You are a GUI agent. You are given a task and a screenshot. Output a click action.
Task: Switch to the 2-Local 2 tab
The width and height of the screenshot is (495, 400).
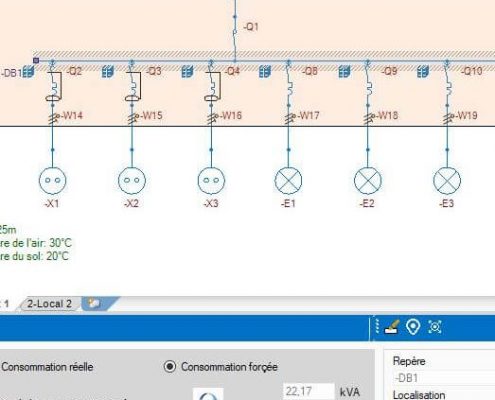click(49, 304)
